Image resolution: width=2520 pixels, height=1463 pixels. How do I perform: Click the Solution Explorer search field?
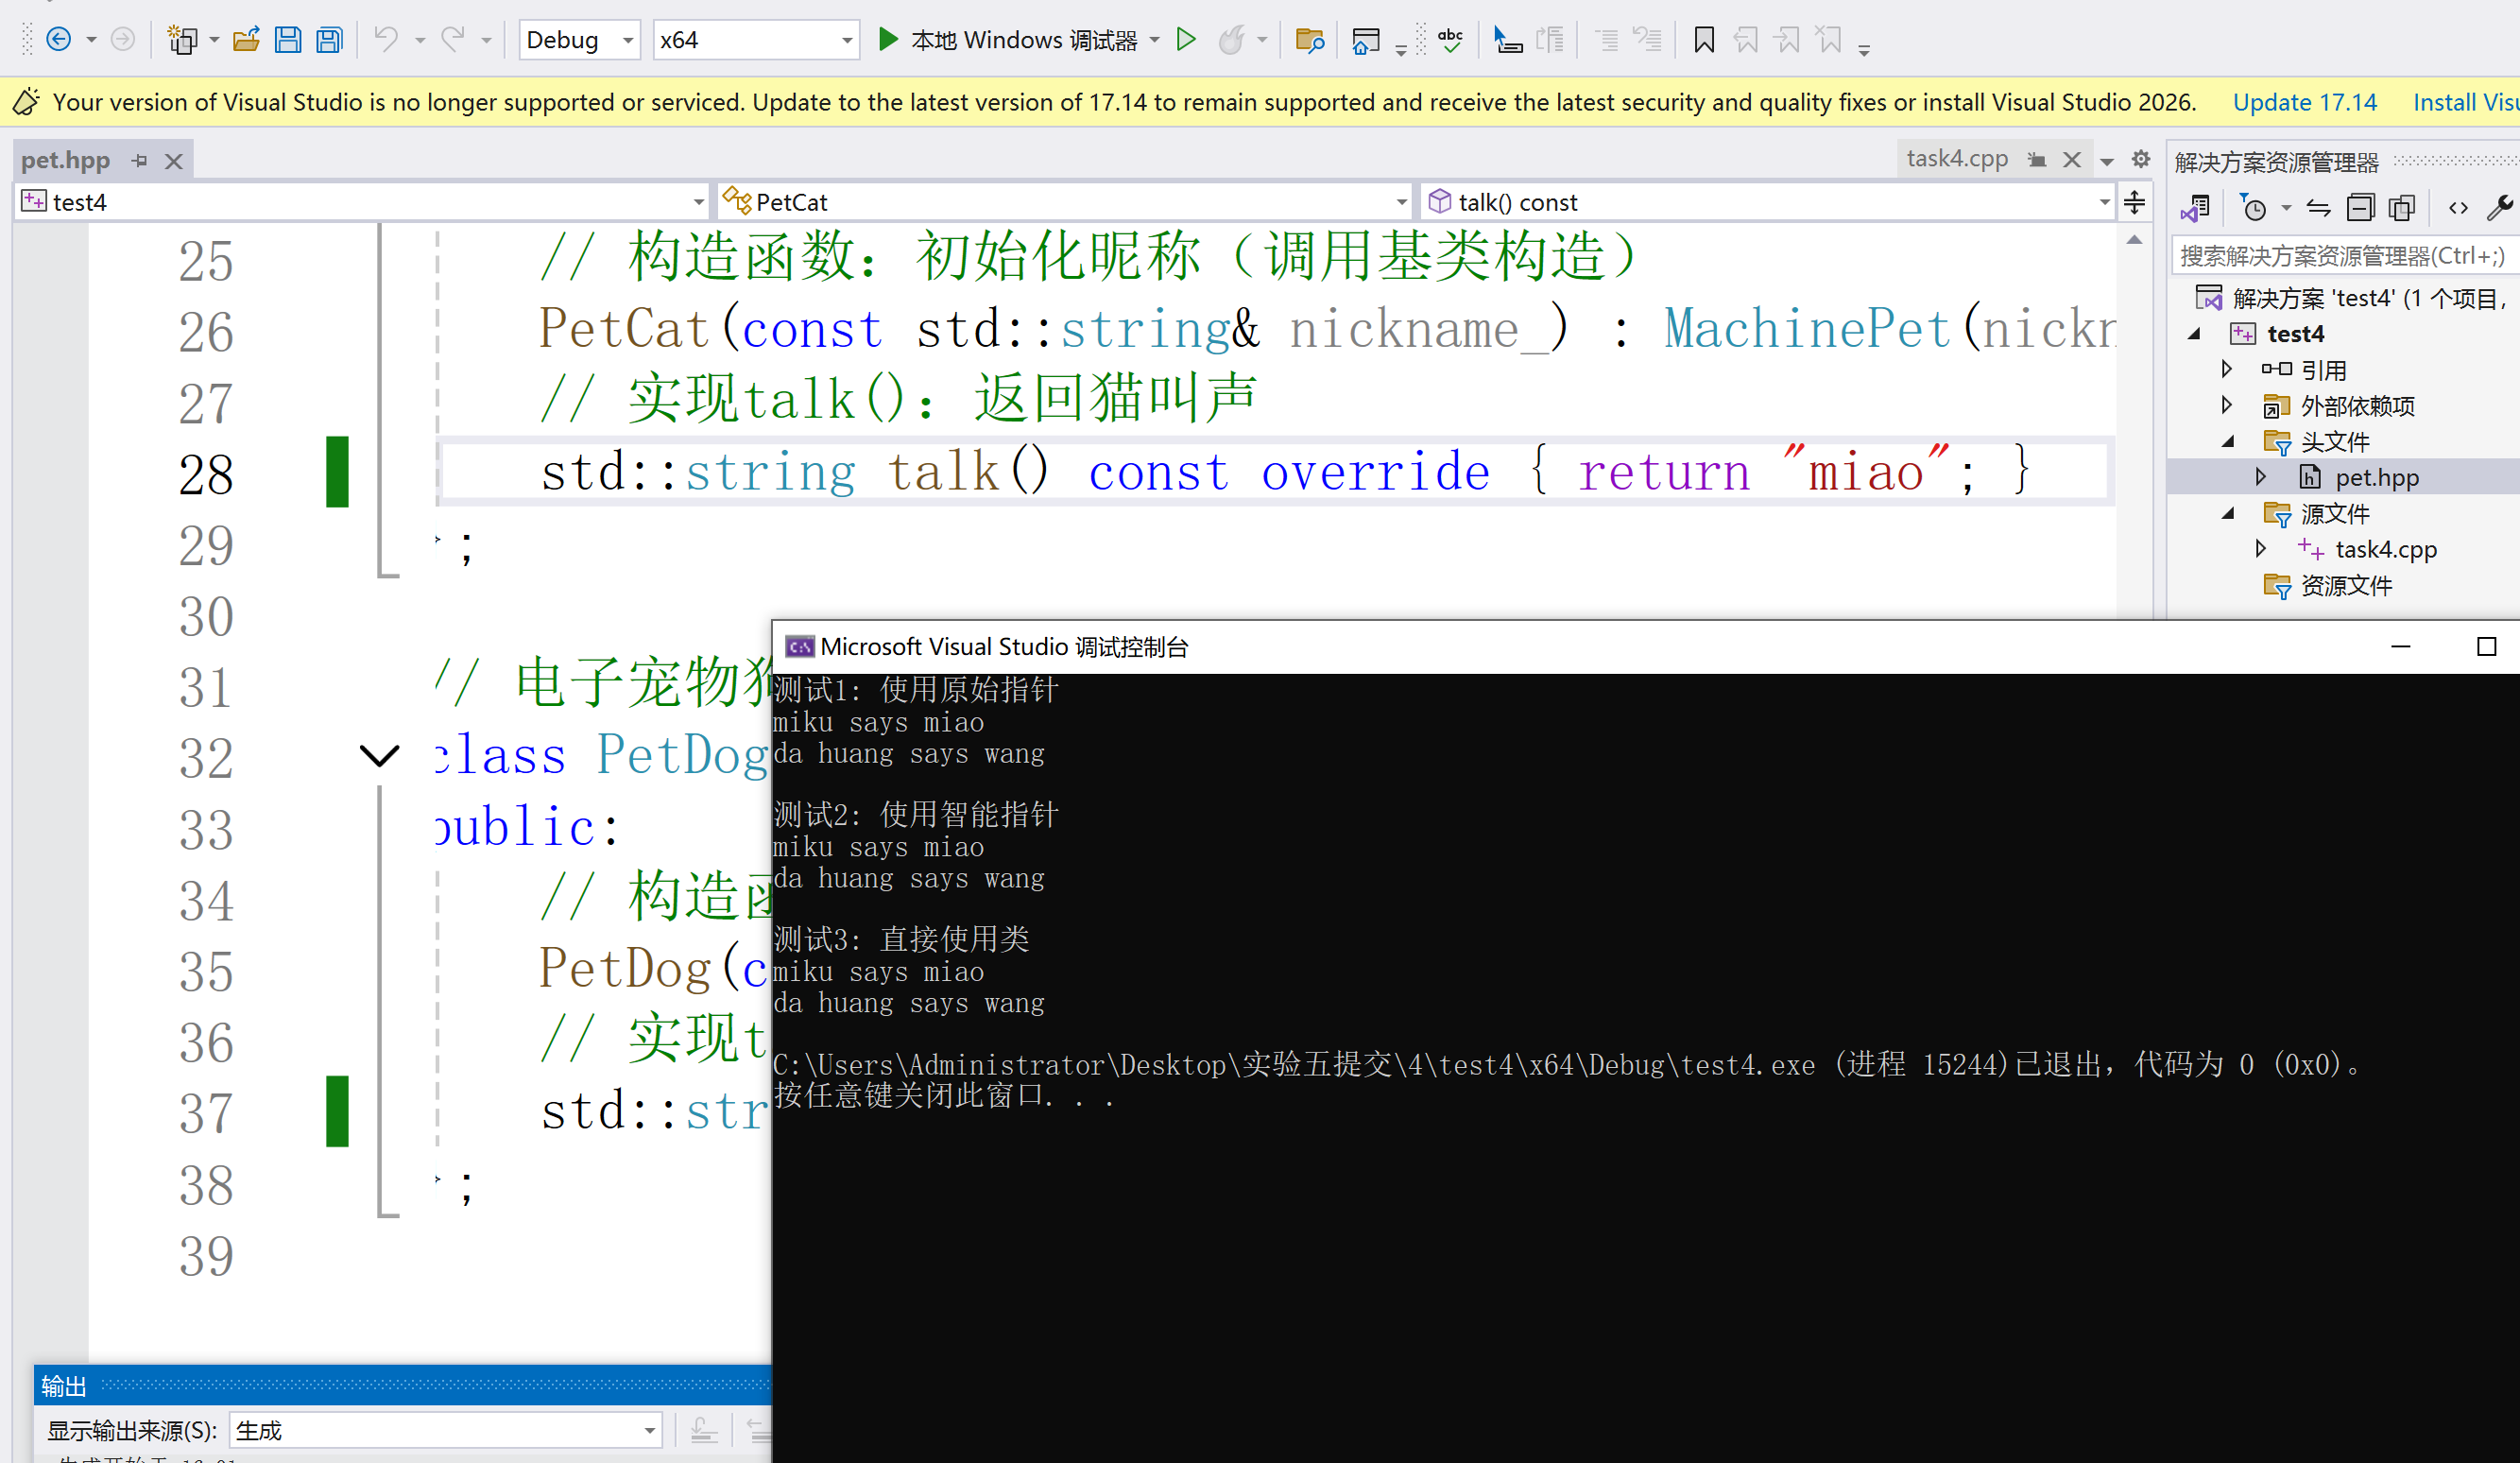2340,256
